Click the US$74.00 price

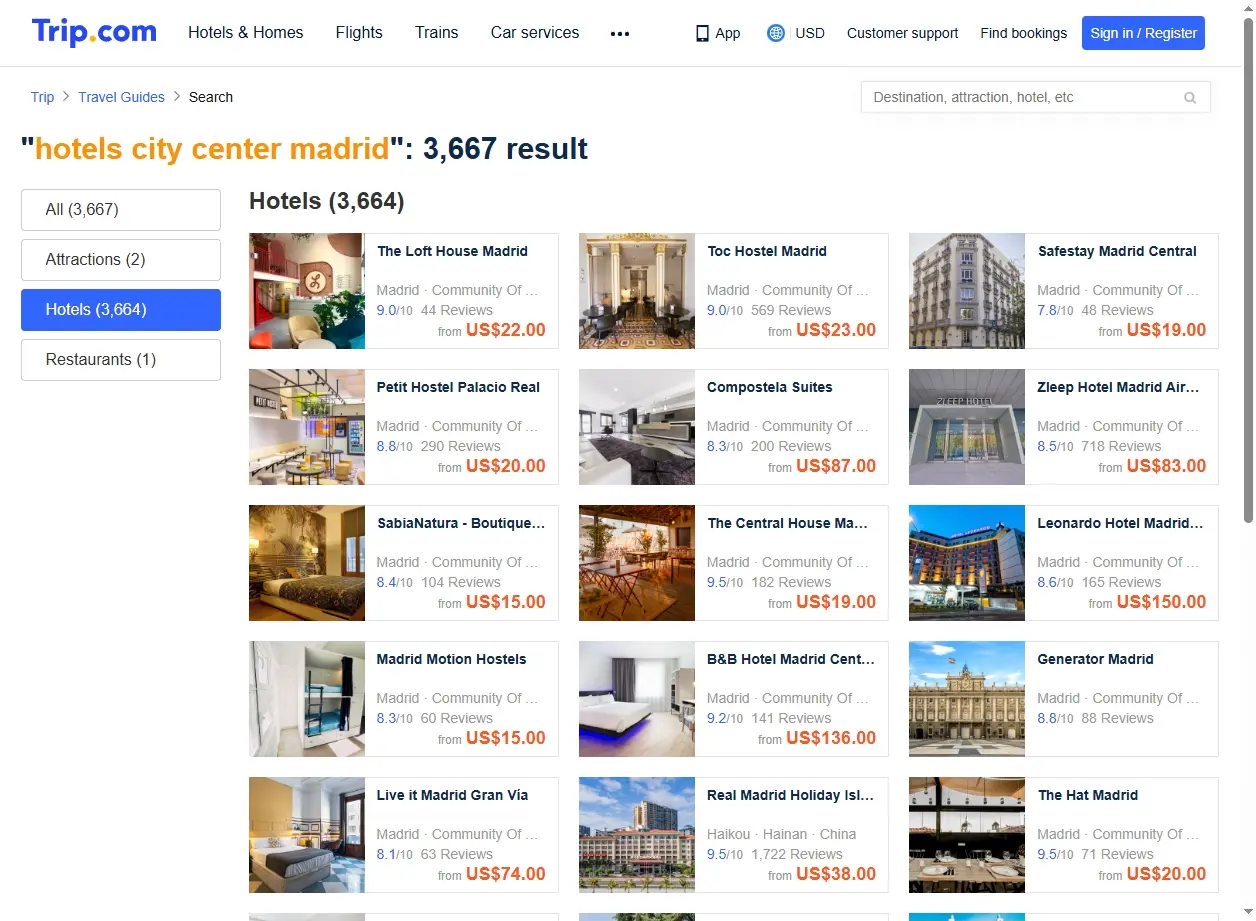point(506,874)
